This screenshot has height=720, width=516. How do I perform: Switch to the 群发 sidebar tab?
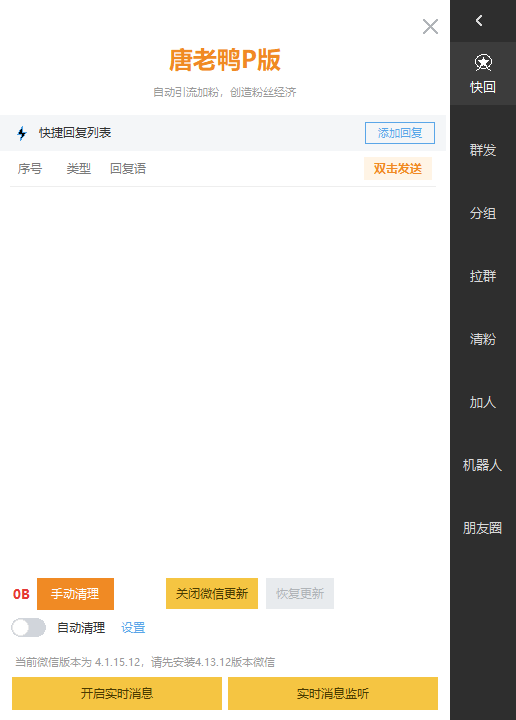483,150
